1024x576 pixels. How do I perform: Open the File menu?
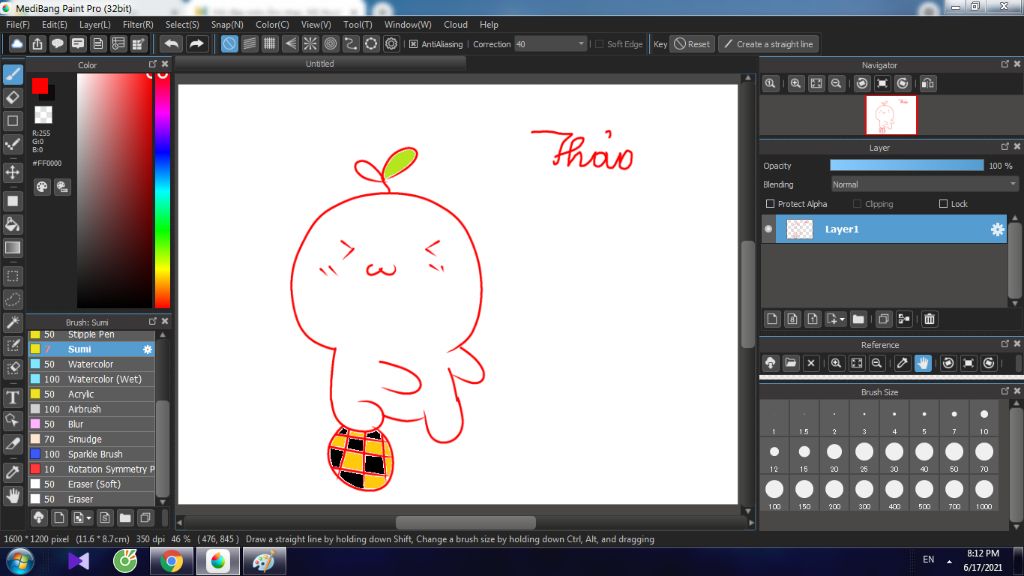tap(18, 25)
